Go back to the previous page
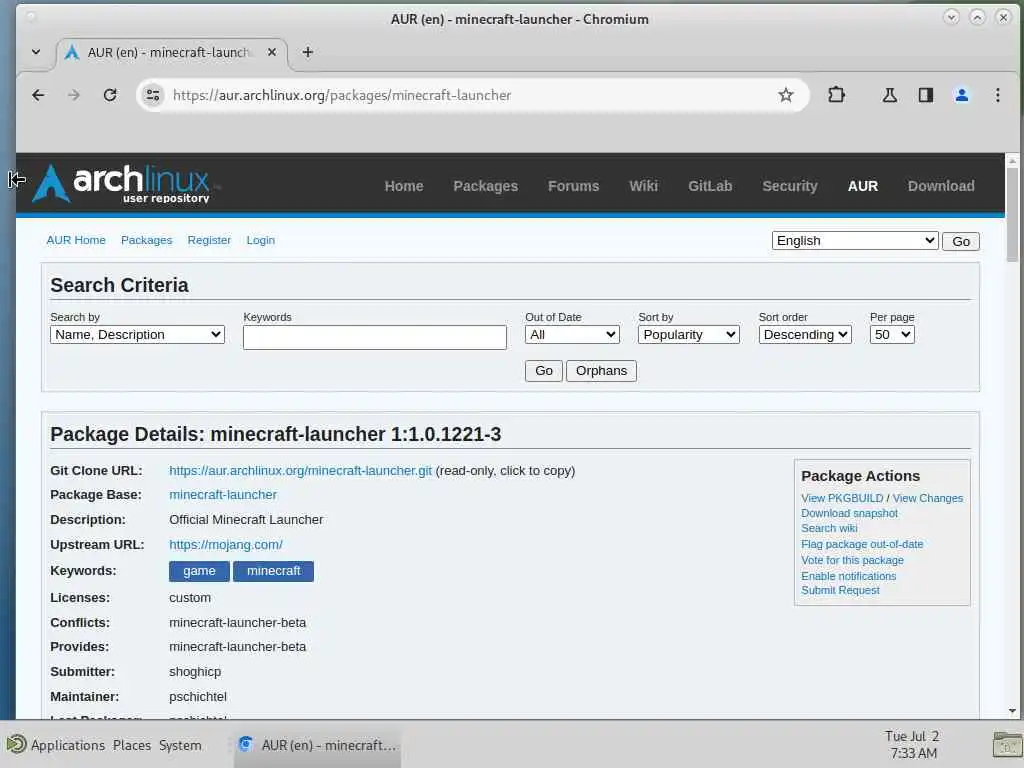This screenshot has width=1024, height=768. [38, 95]
